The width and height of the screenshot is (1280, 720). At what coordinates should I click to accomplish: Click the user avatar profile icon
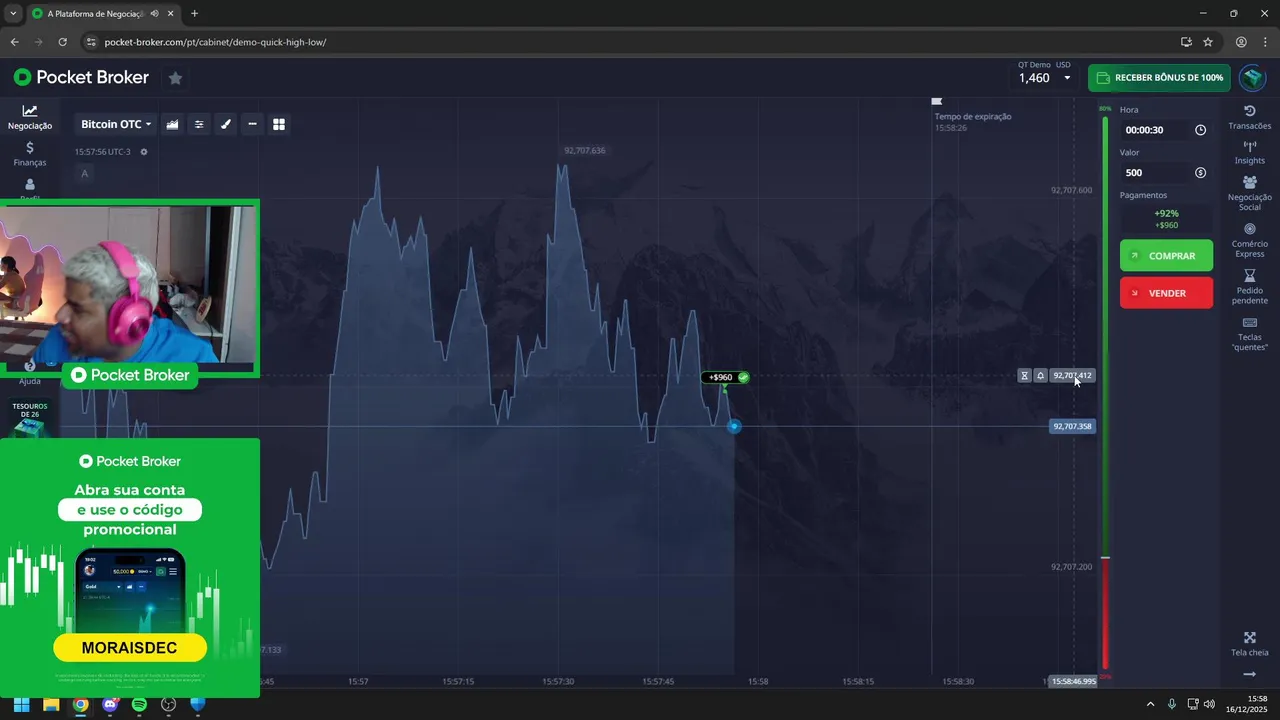pos(1252,78)
